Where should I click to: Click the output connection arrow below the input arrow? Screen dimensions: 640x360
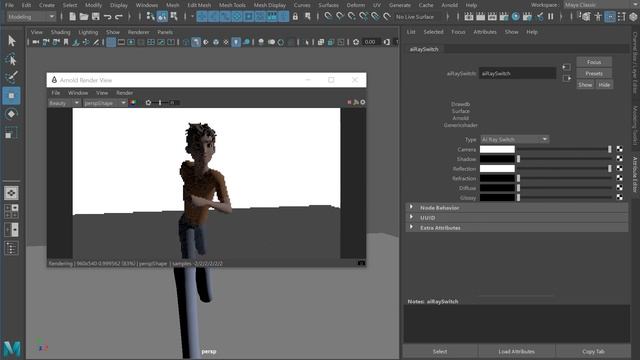tap(567, 78)
